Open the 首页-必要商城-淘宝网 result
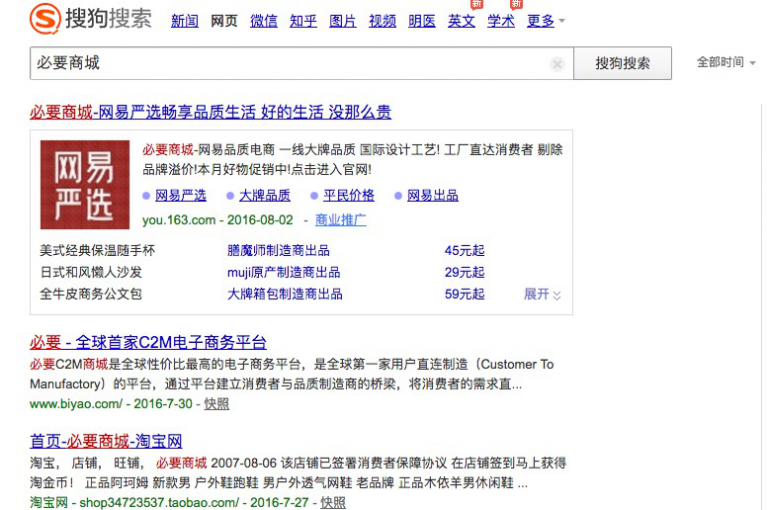 click(106, 441)
